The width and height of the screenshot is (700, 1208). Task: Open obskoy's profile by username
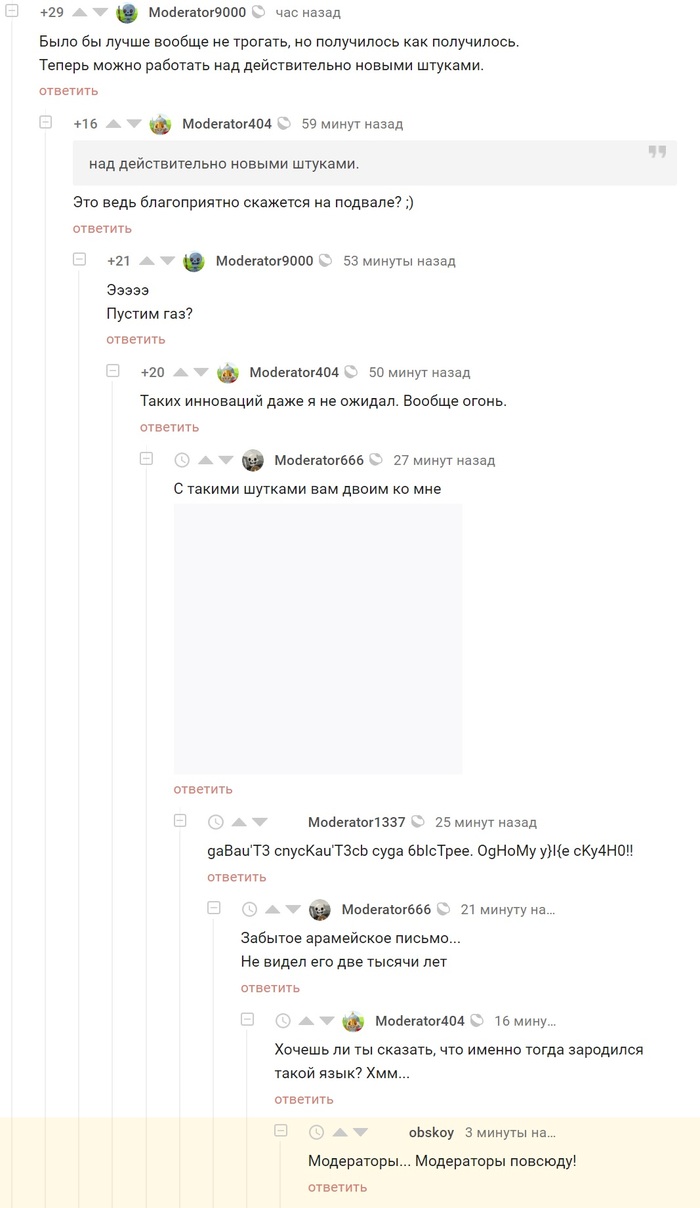[431, 1132]
